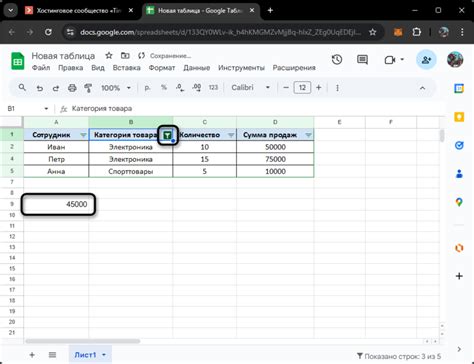Open the Google account avatar
Screen dimensions: 474x364
[455, 60]
